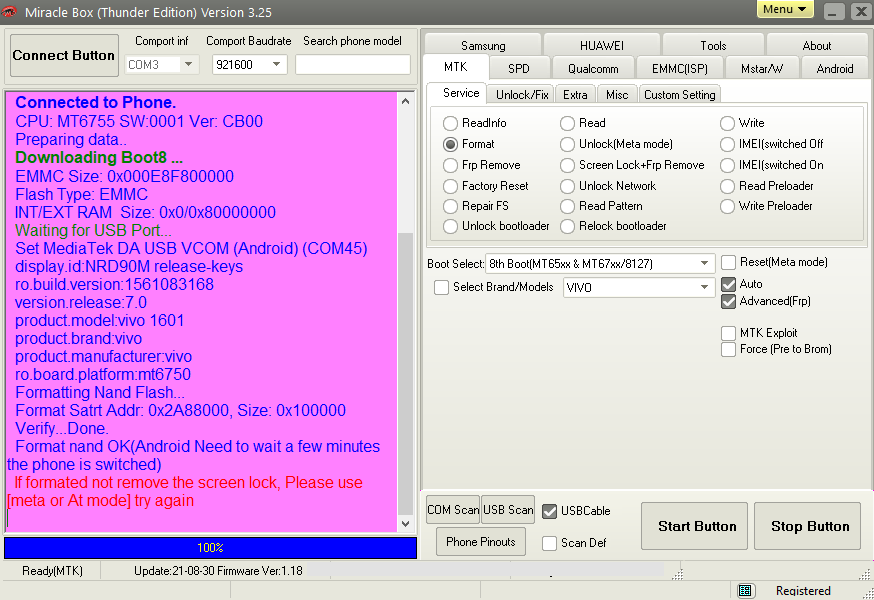Image resolution: width=874 pixels, height=600 pixels.
Task: Click the Miracle Box lips logo icon
Action: [x=9, y=12]
